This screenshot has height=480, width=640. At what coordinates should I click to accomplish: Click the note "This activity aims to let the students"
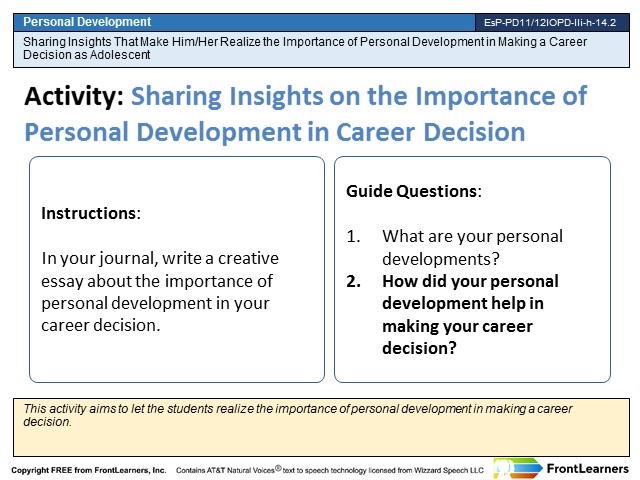pyautogui.click(x=298, y=415)
